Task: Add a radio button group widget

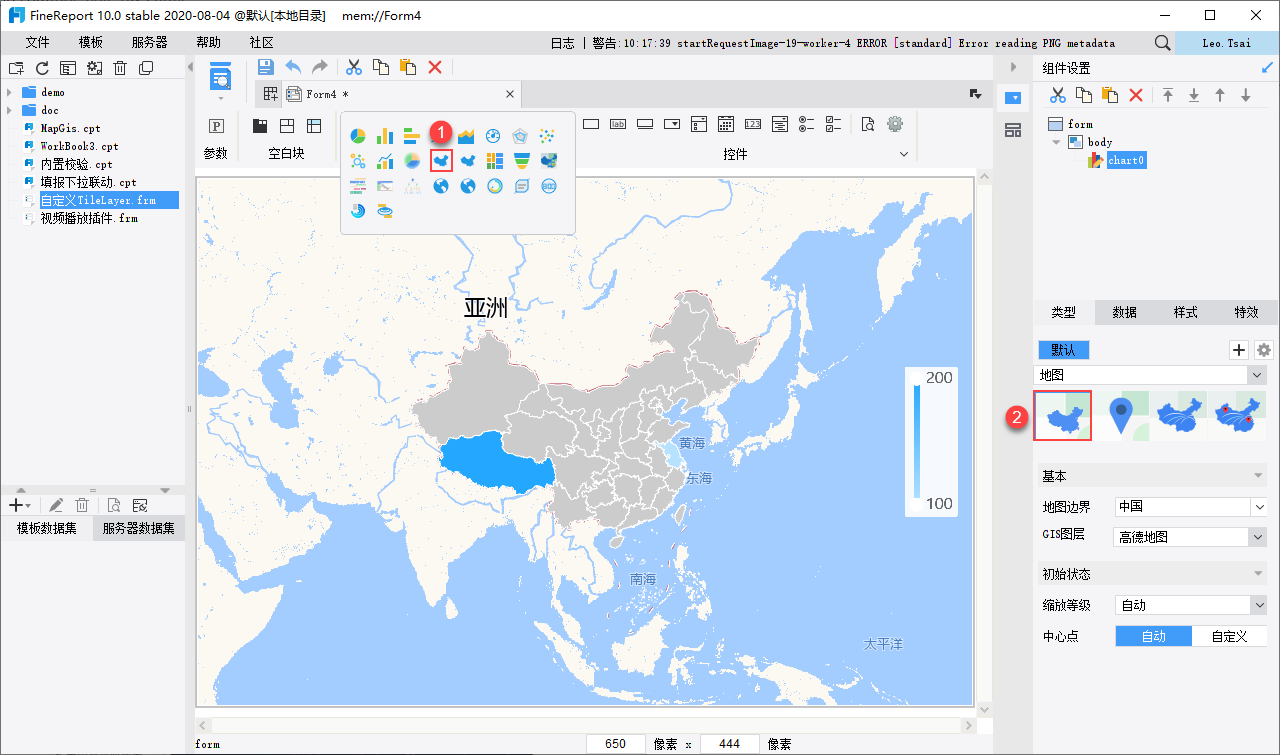Action: (x=807, y=124)
